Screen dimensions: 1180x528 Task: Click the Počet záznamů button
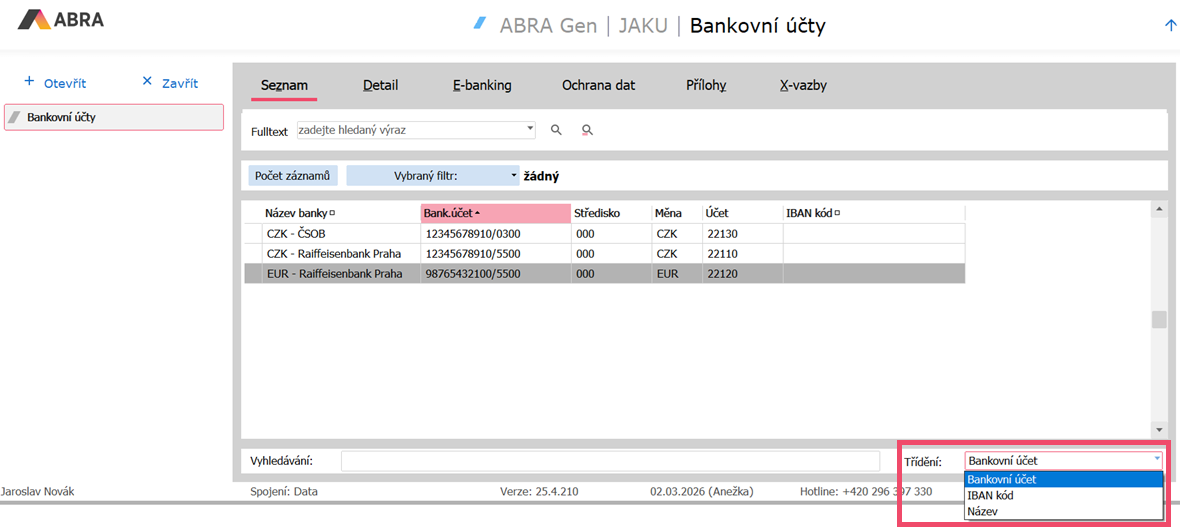(293, 175)
